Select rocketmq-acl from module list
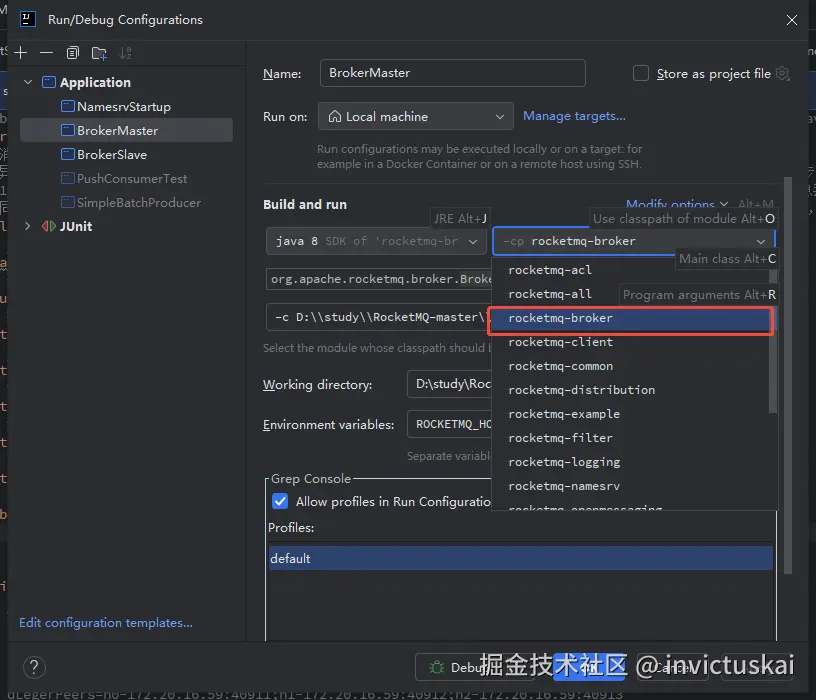The image size is (816, 700). tap(630, 270)
